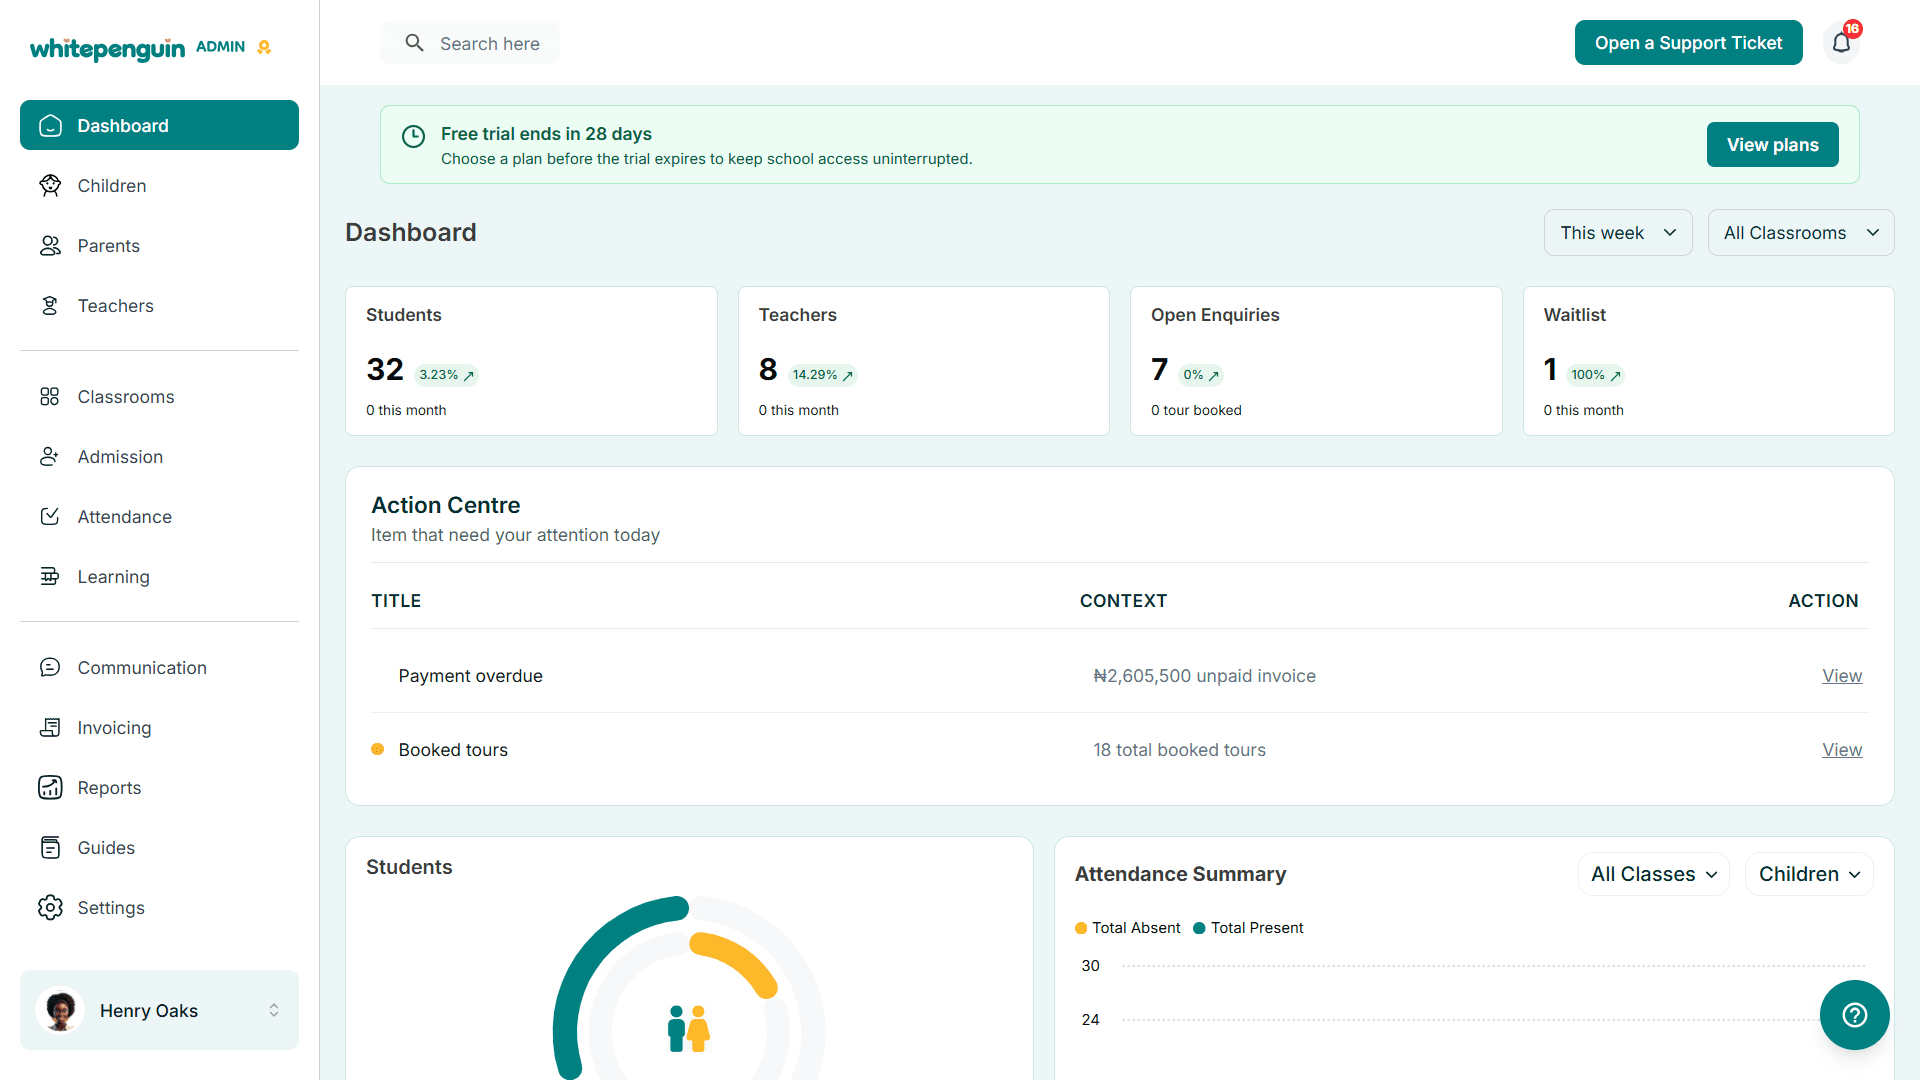Click the Attendance check icon
This screenshot has height=1080, width=1920.
[50, 516]
